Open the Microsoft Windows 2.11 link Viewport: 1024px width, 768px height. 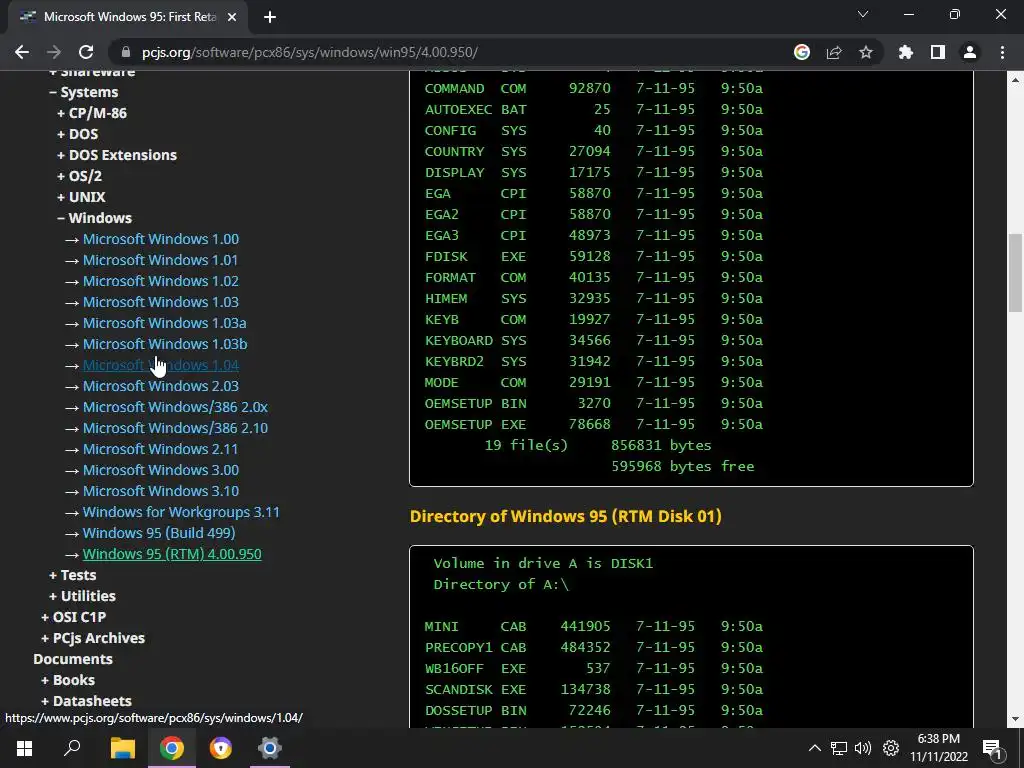tap(160, 449)
